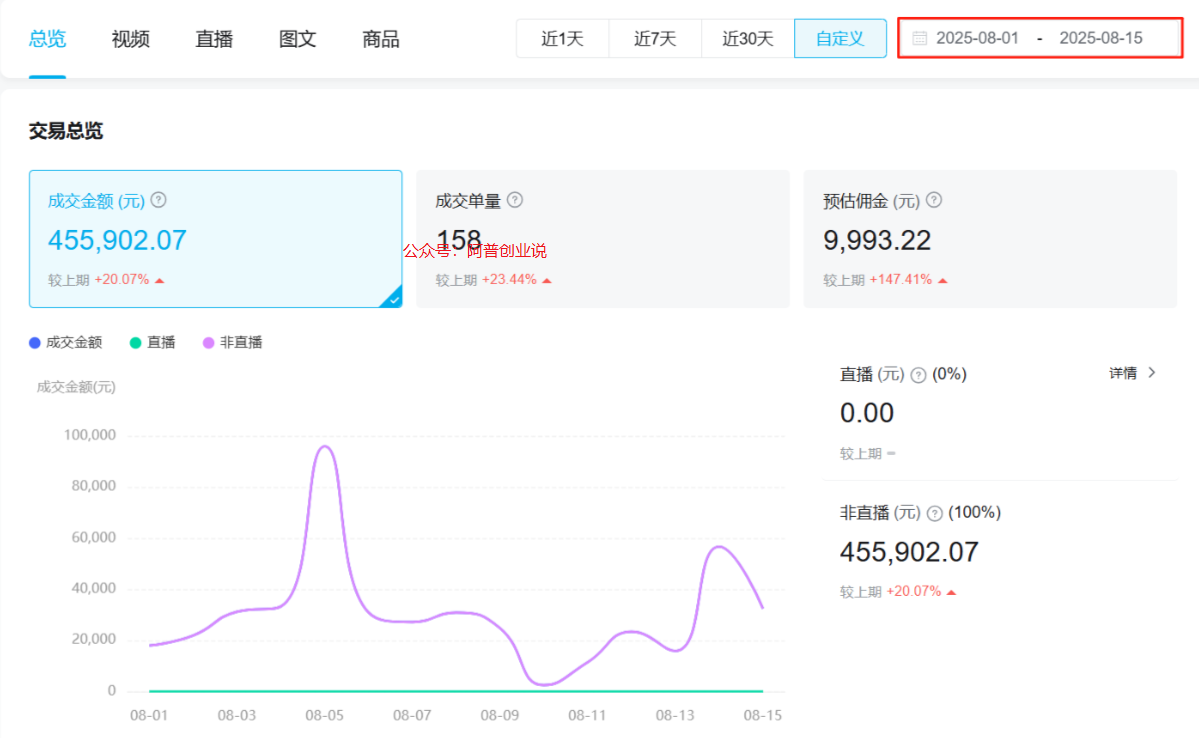Click help icon beside 成交金额 (元)

158,200
